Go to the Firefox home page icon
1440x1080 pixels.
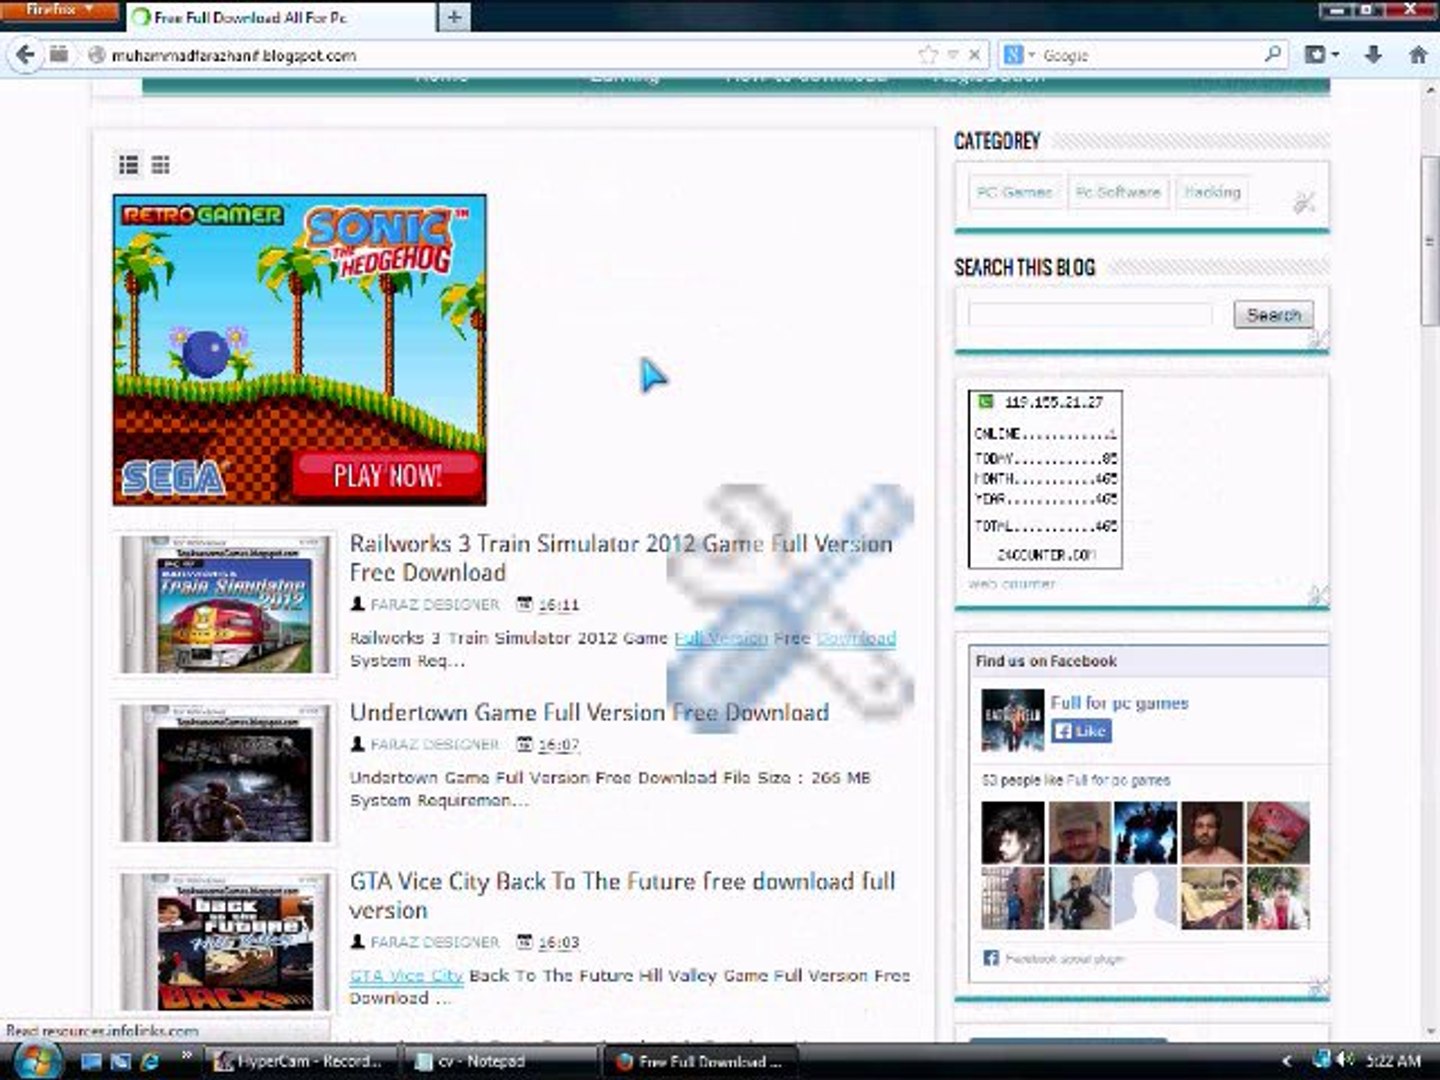pos(1418,55)
